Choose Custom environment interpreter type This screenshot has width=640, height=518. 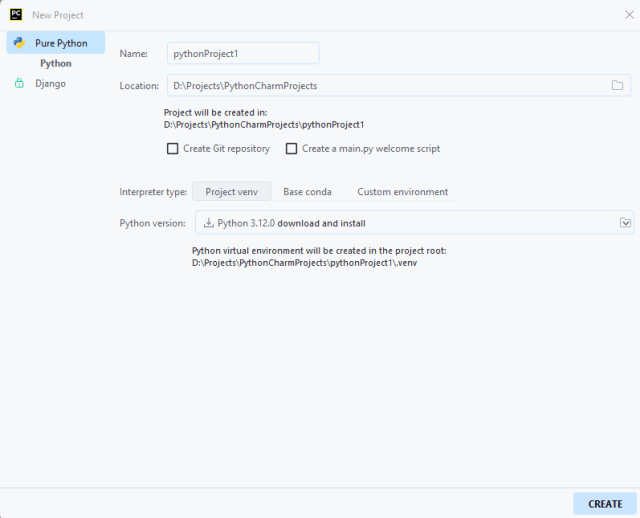coord(402,191)
